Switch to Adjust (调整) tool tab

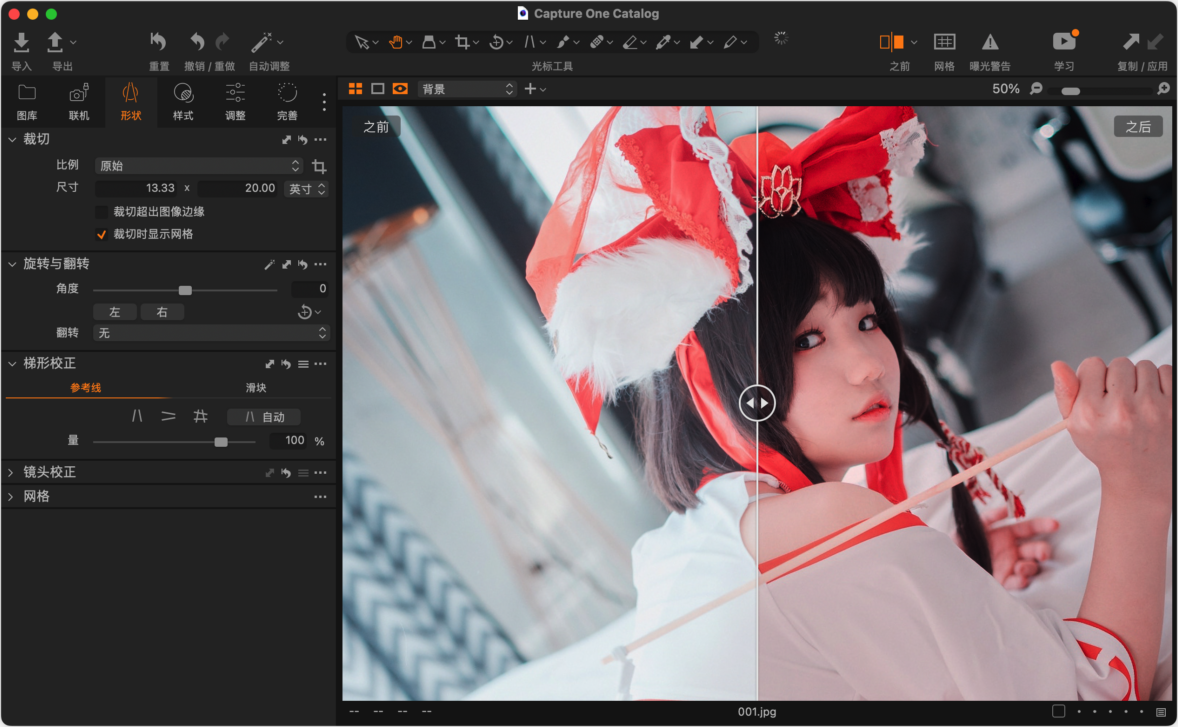click(x=235, y=102)
